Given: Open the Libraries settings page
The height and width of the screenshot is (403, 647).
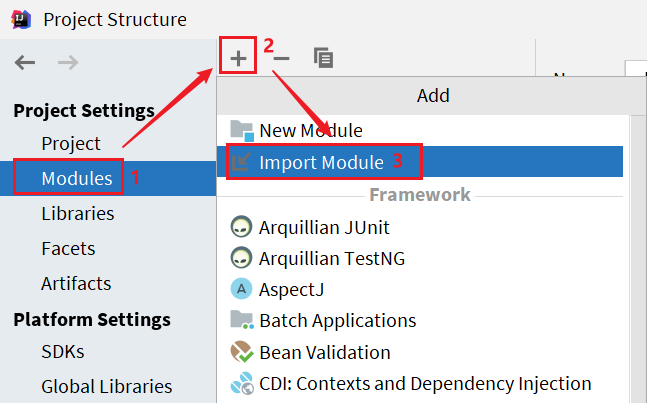Looking at the screenshot, I should click(78, 213).
